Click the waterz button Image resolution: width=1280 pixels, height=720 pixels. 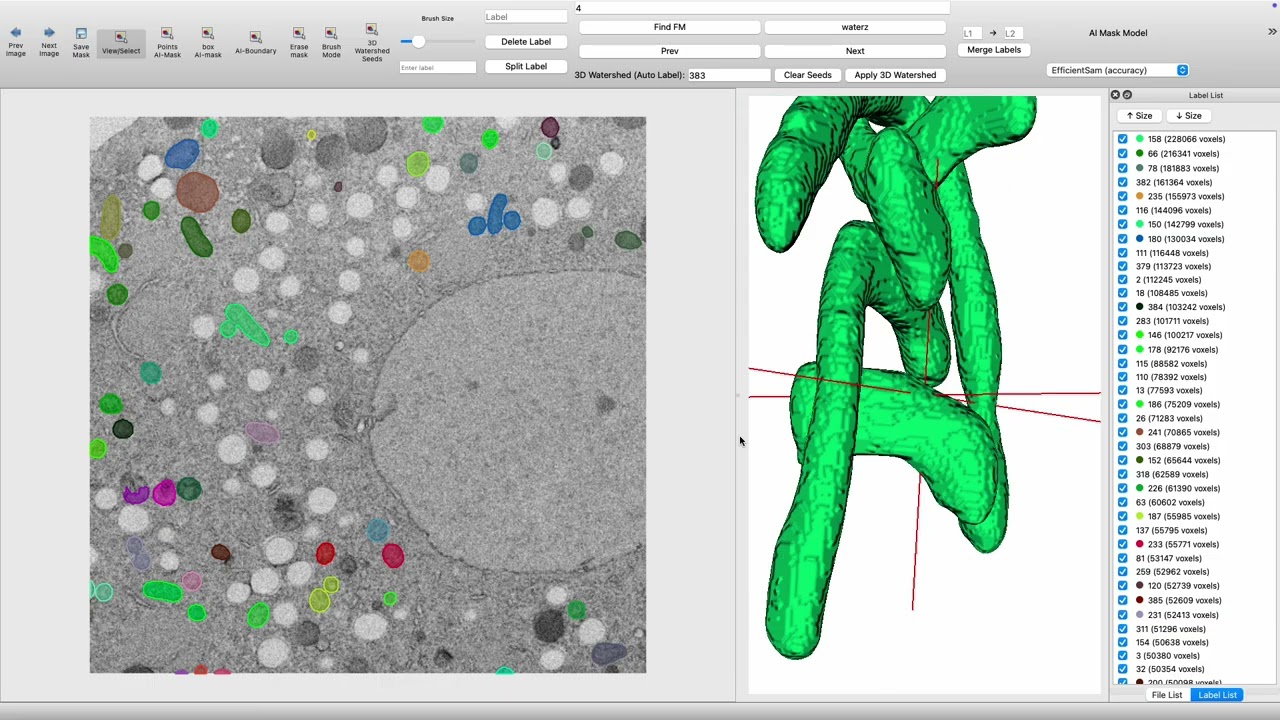point(855,27)
